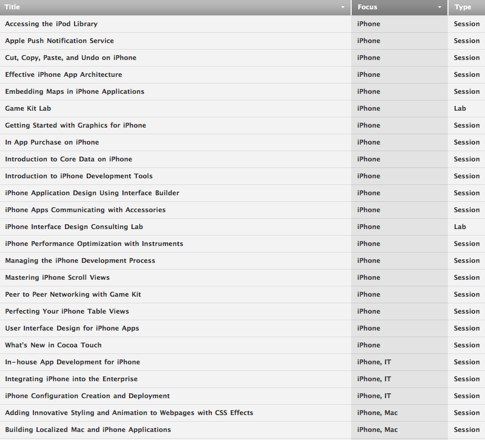Click the "Lab" type in Game Kit Lab row
Screen dimensions: 485x440
pos(460,108)
